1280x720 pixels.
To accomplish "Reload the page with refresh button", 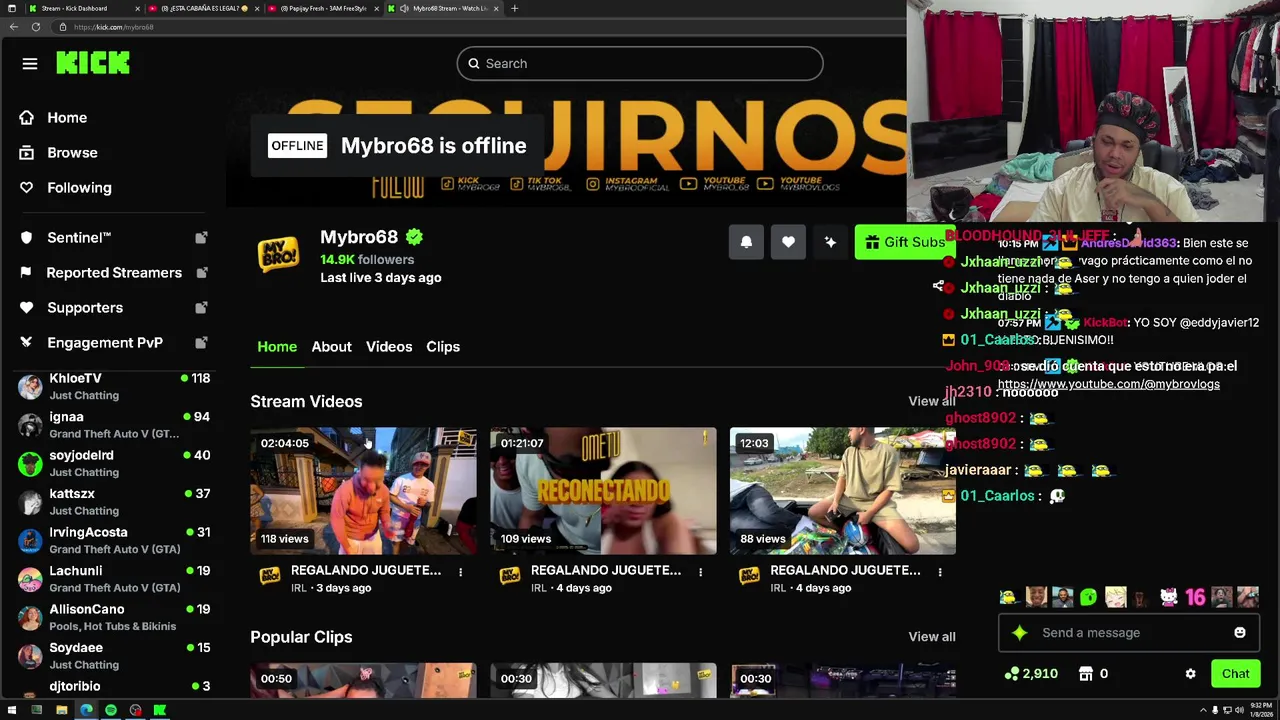I will coord(36,27).
